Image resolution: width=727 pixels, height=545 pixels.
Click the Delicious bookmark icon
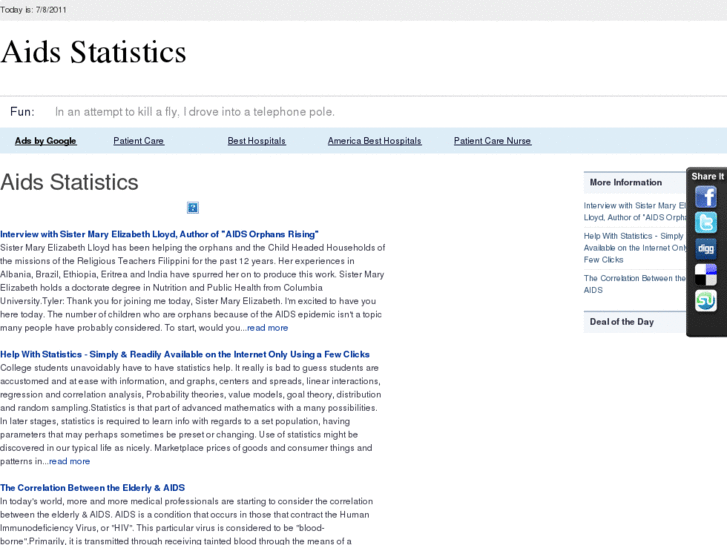(706, 275)
